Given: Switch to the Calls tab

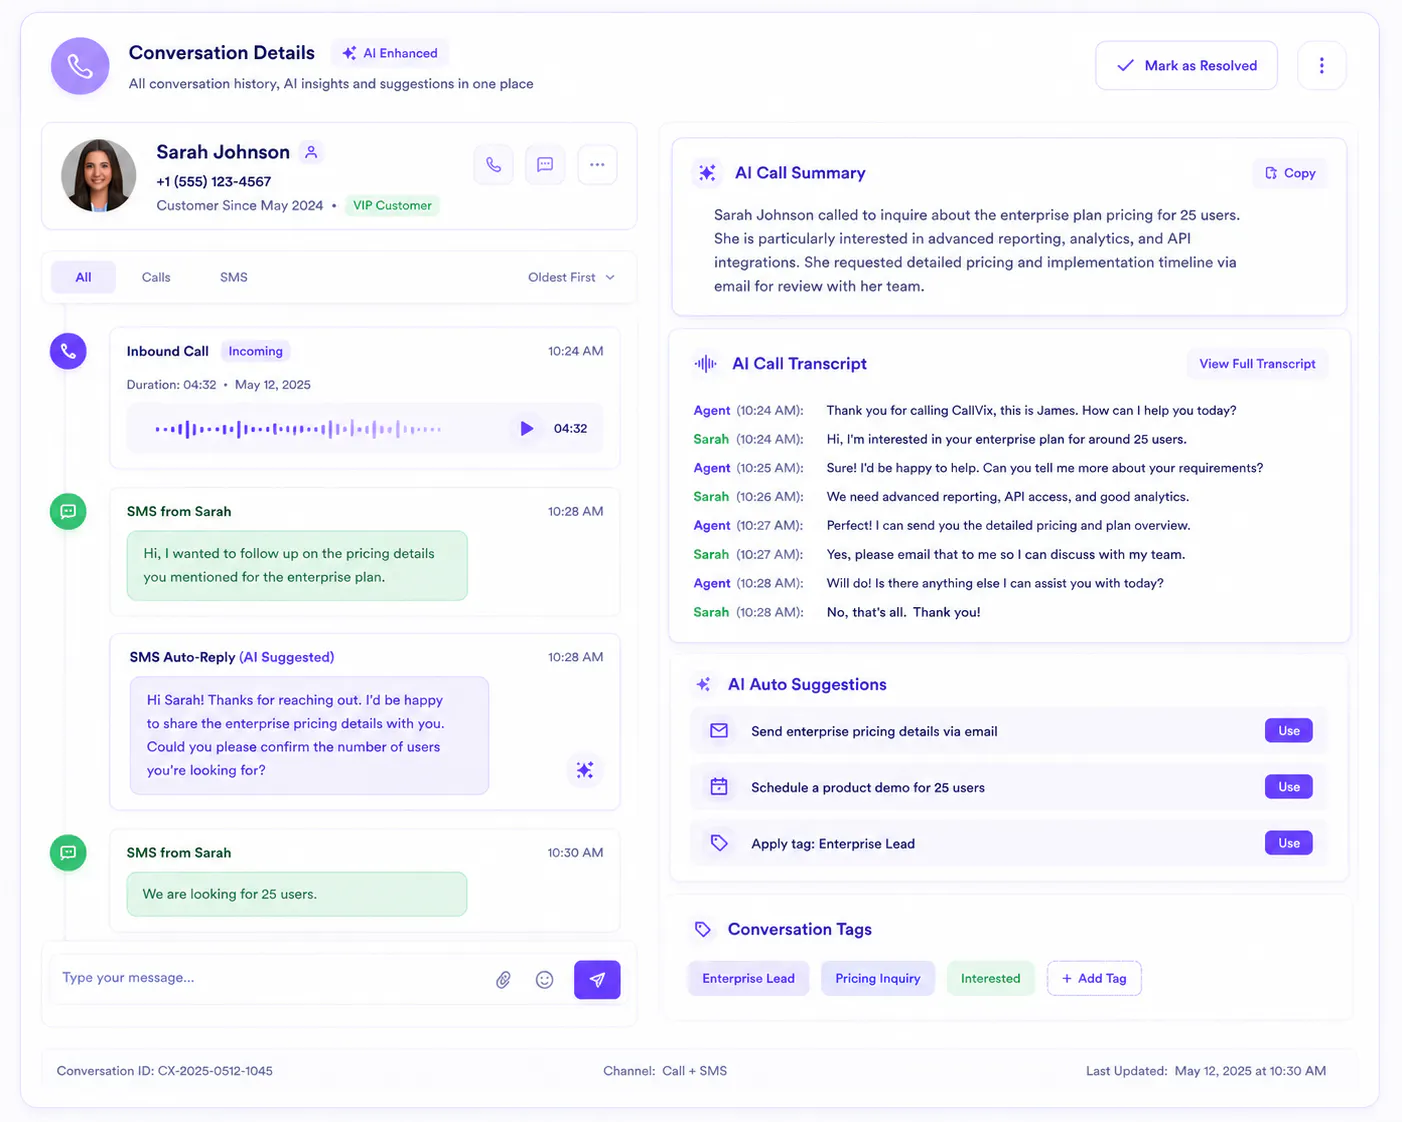Looking at the screenshot, I should (156, 277).
